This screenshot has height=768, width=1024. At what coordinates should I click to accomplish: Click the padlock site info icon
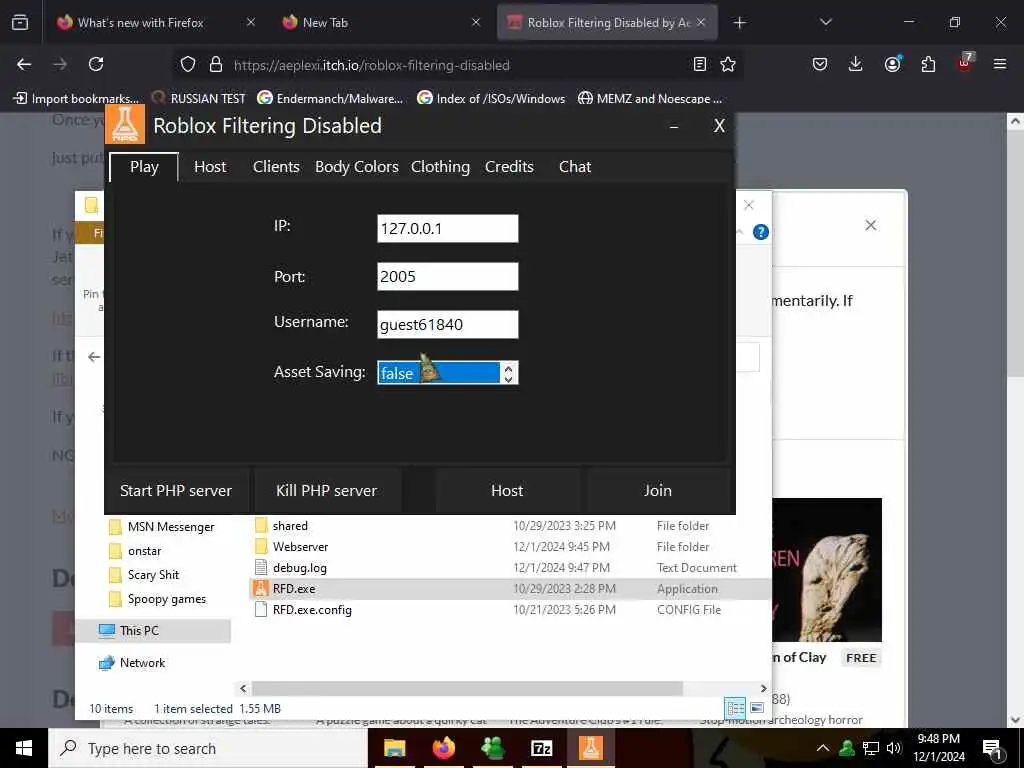coord(216,64)
